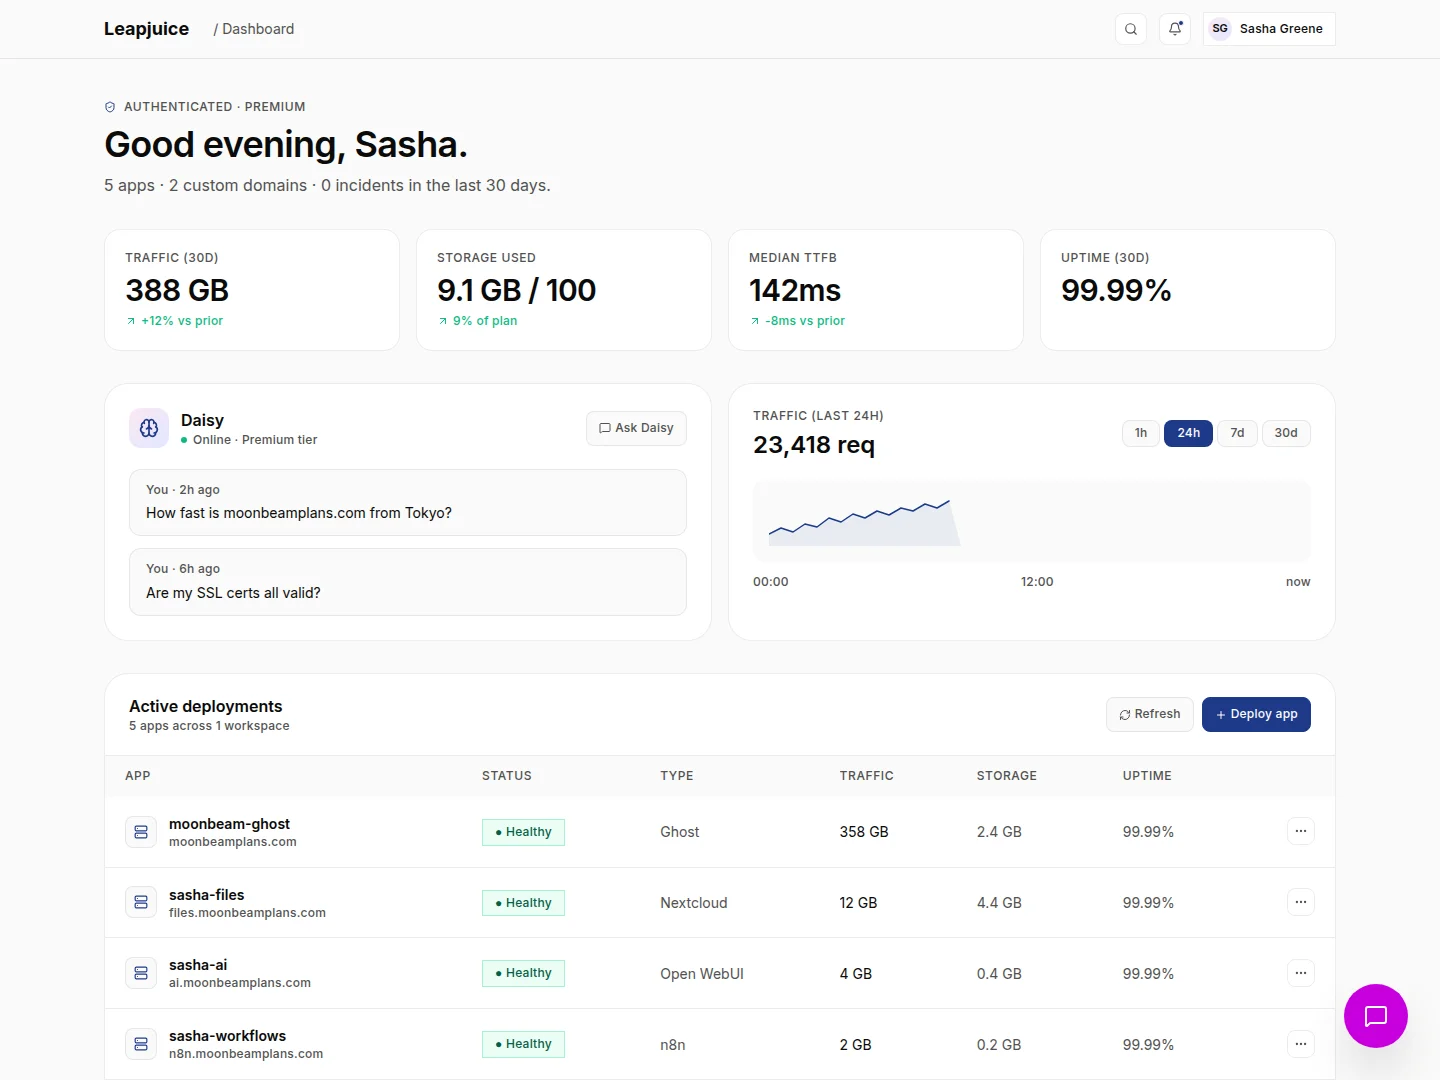Image resolution: width=1440 pixels, height=1080 pixels.
Task: Open Sasha Greene account menu
Action: [1269, 29]
